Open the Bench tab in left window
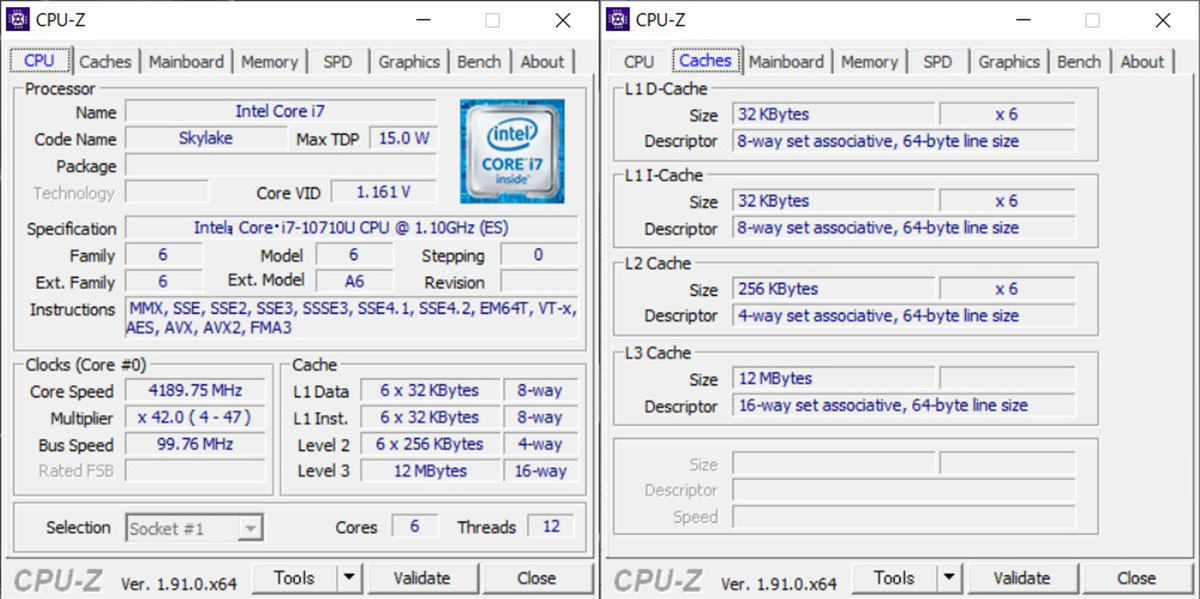 pyautogui.click(x=479, y=61)
